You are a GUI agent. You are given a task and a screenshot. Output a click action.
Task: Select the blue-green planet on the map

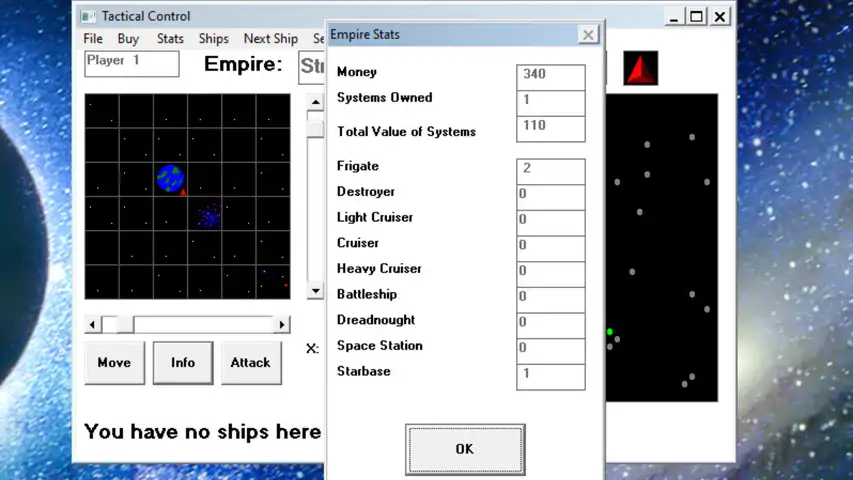click(x=170, y=179)
